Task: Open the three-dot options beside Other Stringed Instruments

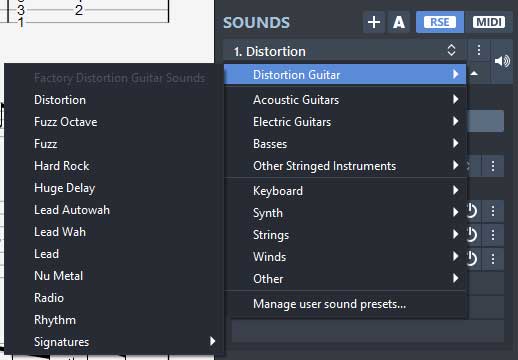Action: 493,166
